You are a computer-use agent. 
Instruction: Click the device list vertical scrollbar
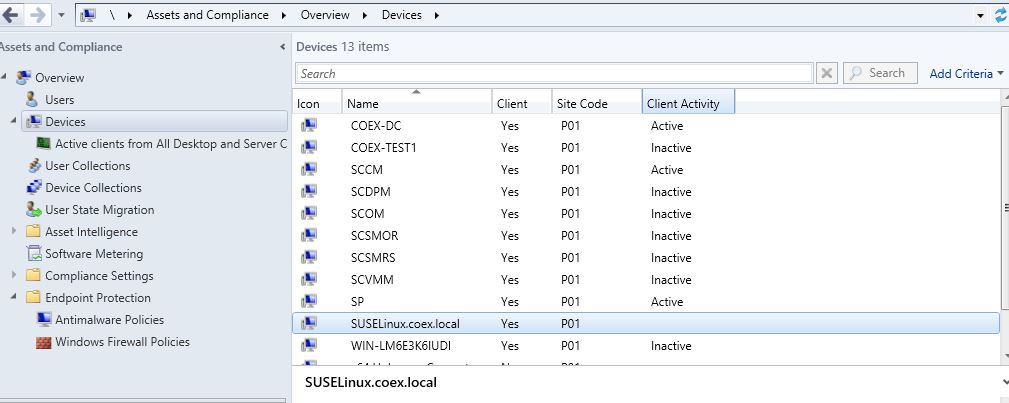tap(1005, 207)
